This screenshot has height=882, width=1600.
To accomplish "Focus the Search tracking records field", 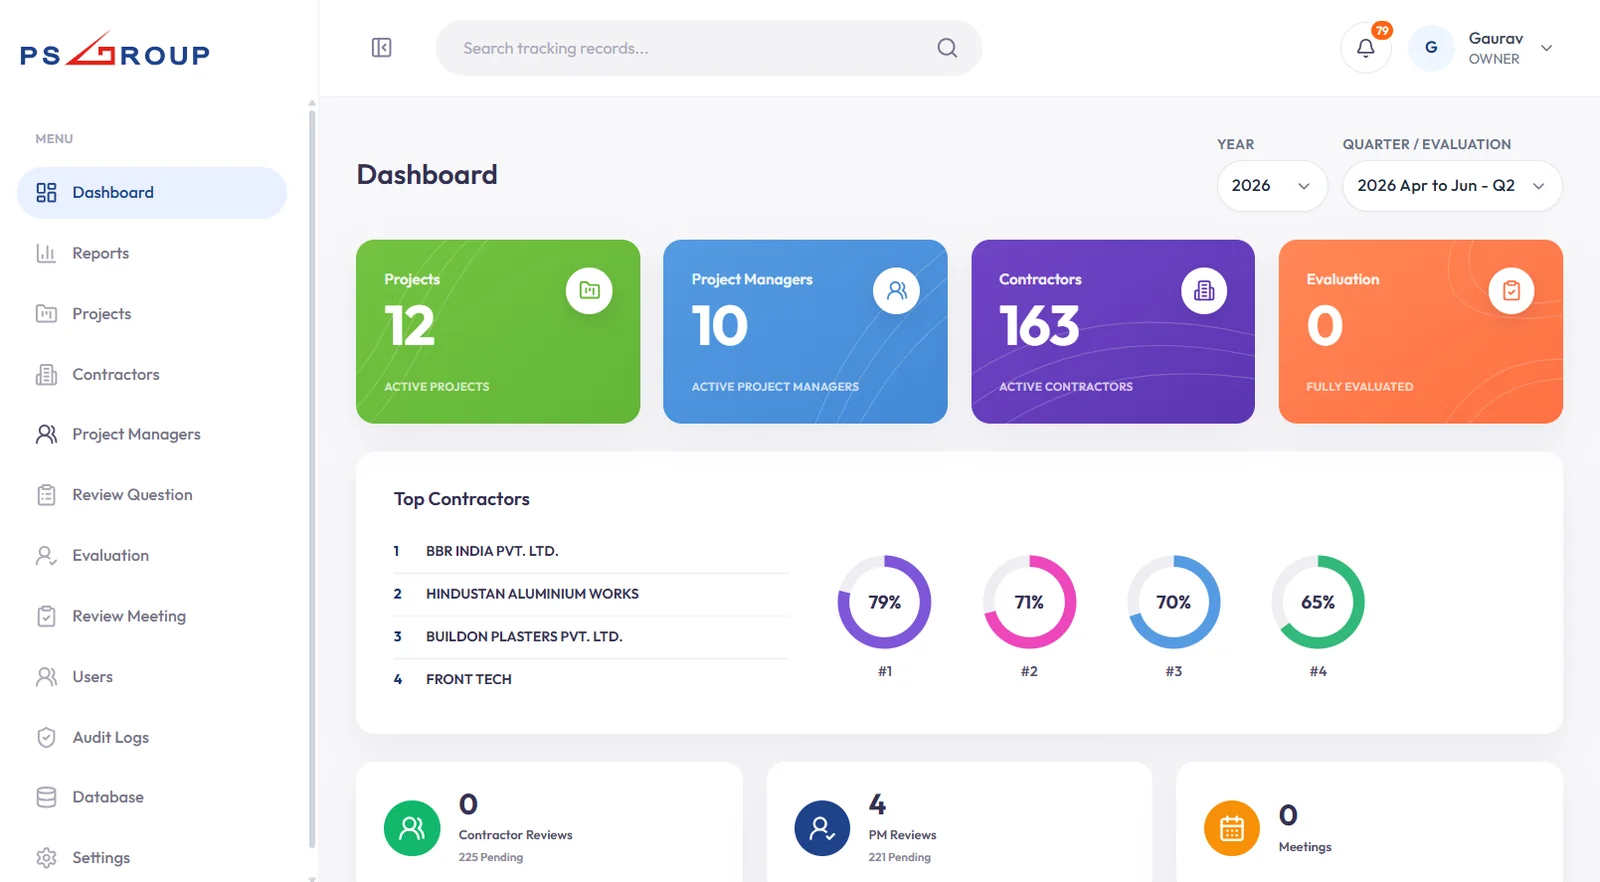I will [708, 48].
